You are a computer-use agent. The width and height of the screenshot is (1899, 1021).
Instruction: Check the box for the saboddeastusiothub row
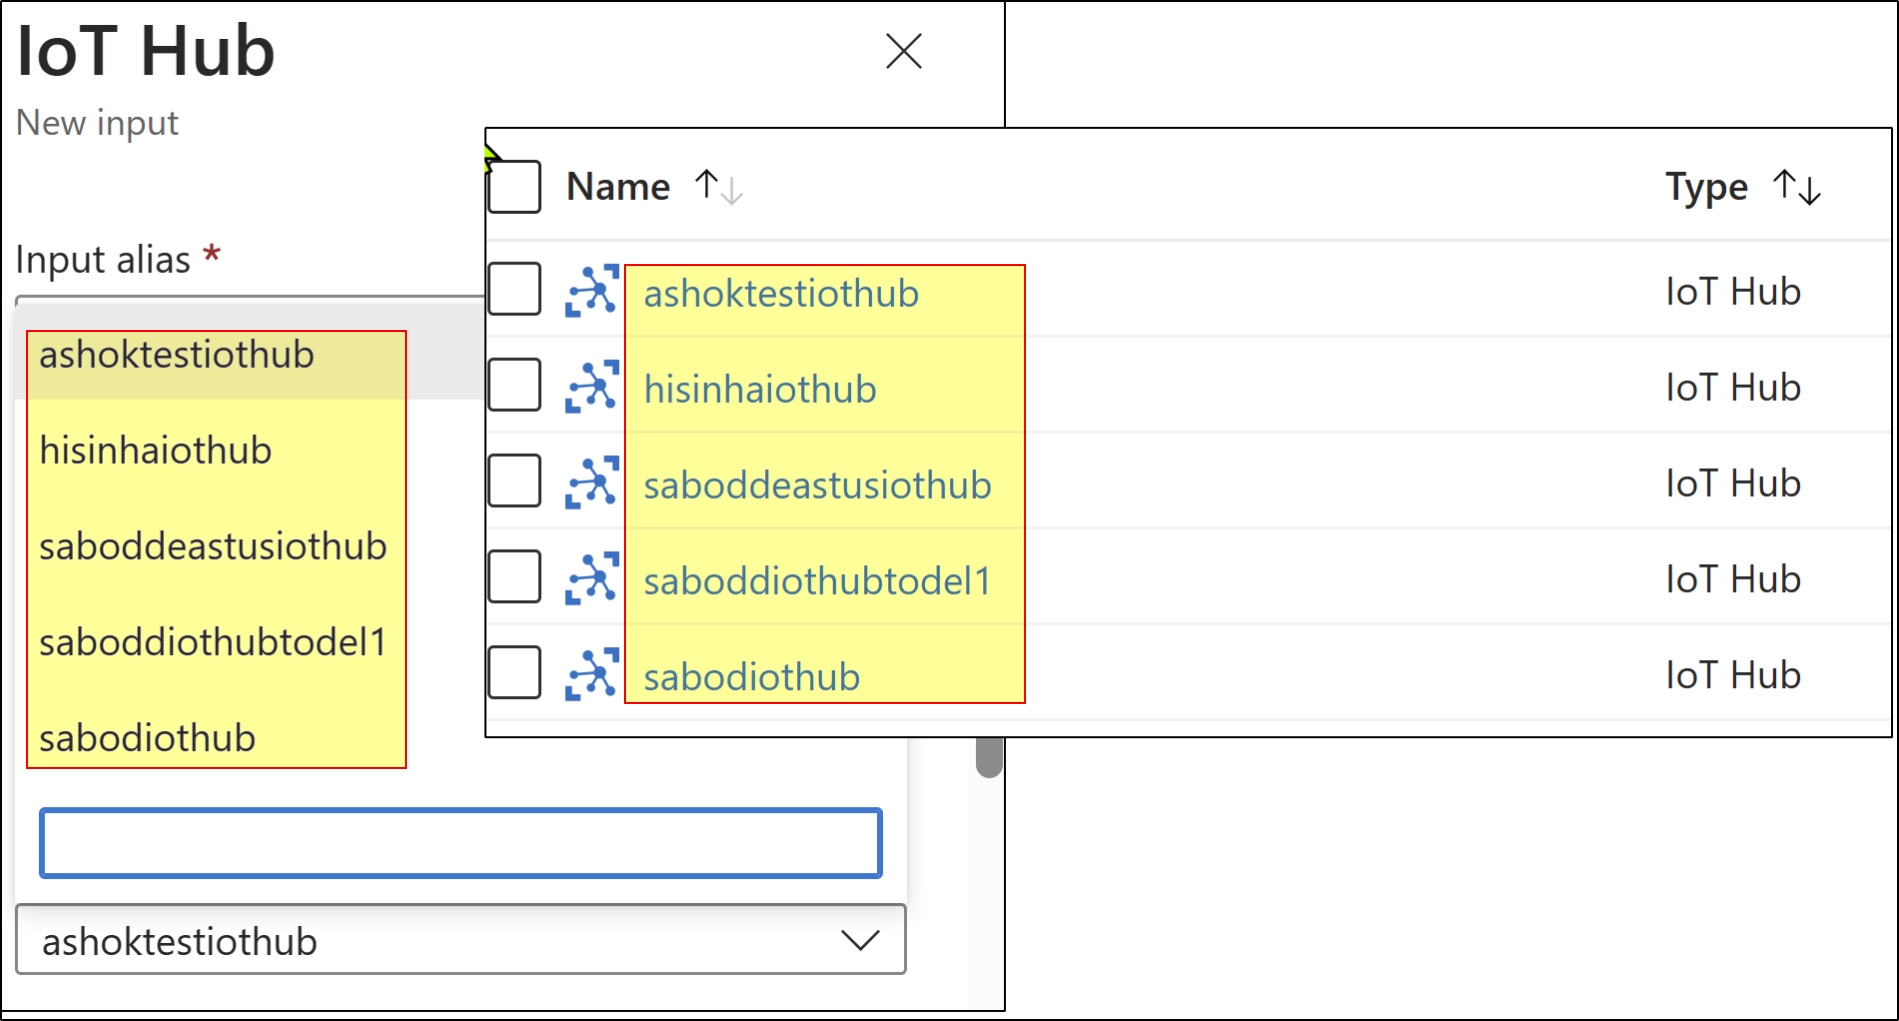coord(514,481)
